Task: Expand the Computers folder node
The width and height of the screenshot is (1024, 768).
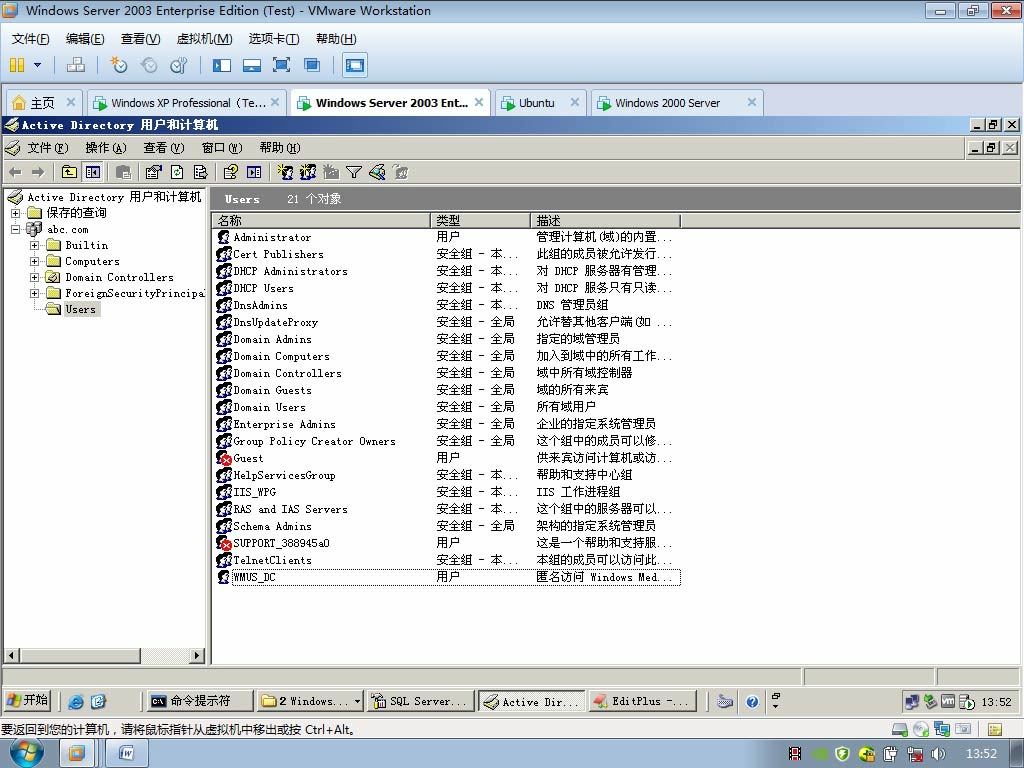Action: pyautogui.click(x=34, y=261)
